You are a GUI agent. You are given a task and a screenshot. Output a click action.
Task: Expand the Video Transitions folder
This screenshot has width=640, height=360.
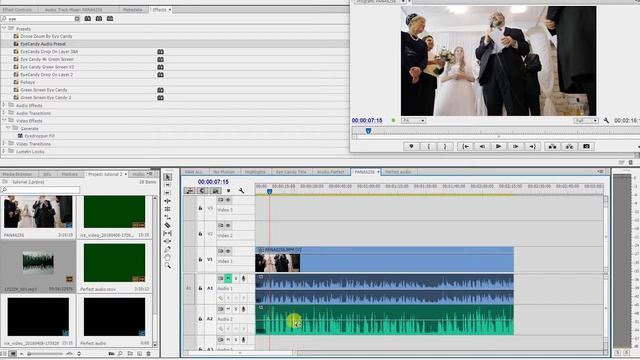tap(4, 143)
